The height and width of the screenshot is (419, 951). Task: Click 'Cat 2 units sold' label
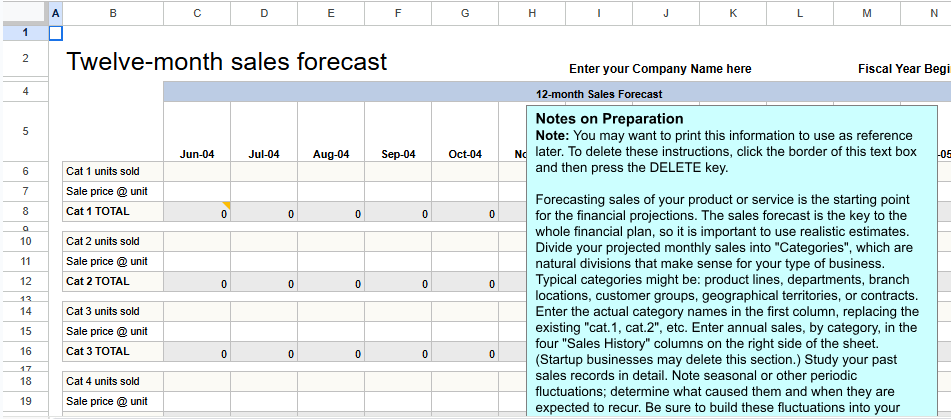click(x=103, y=241)
